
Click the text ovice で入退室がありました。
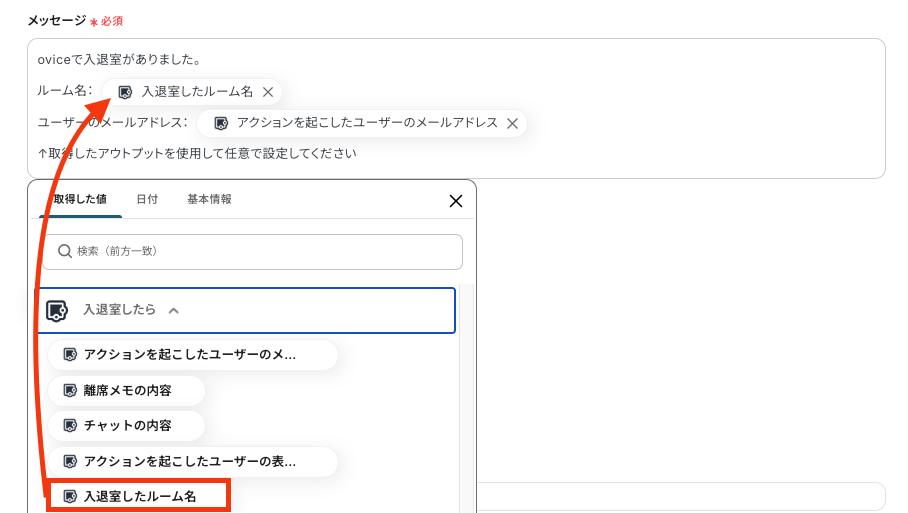point(119,59)
